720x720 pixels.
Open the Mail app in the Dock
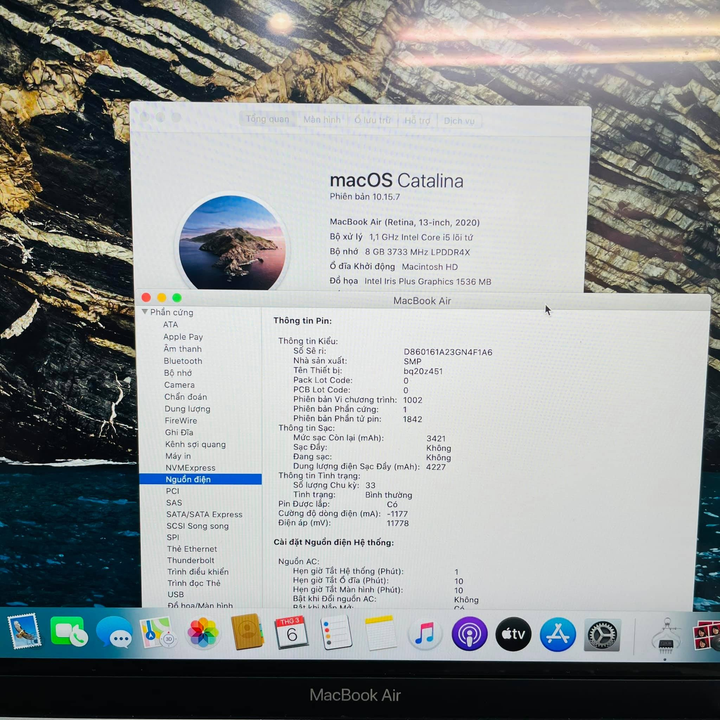24,632
